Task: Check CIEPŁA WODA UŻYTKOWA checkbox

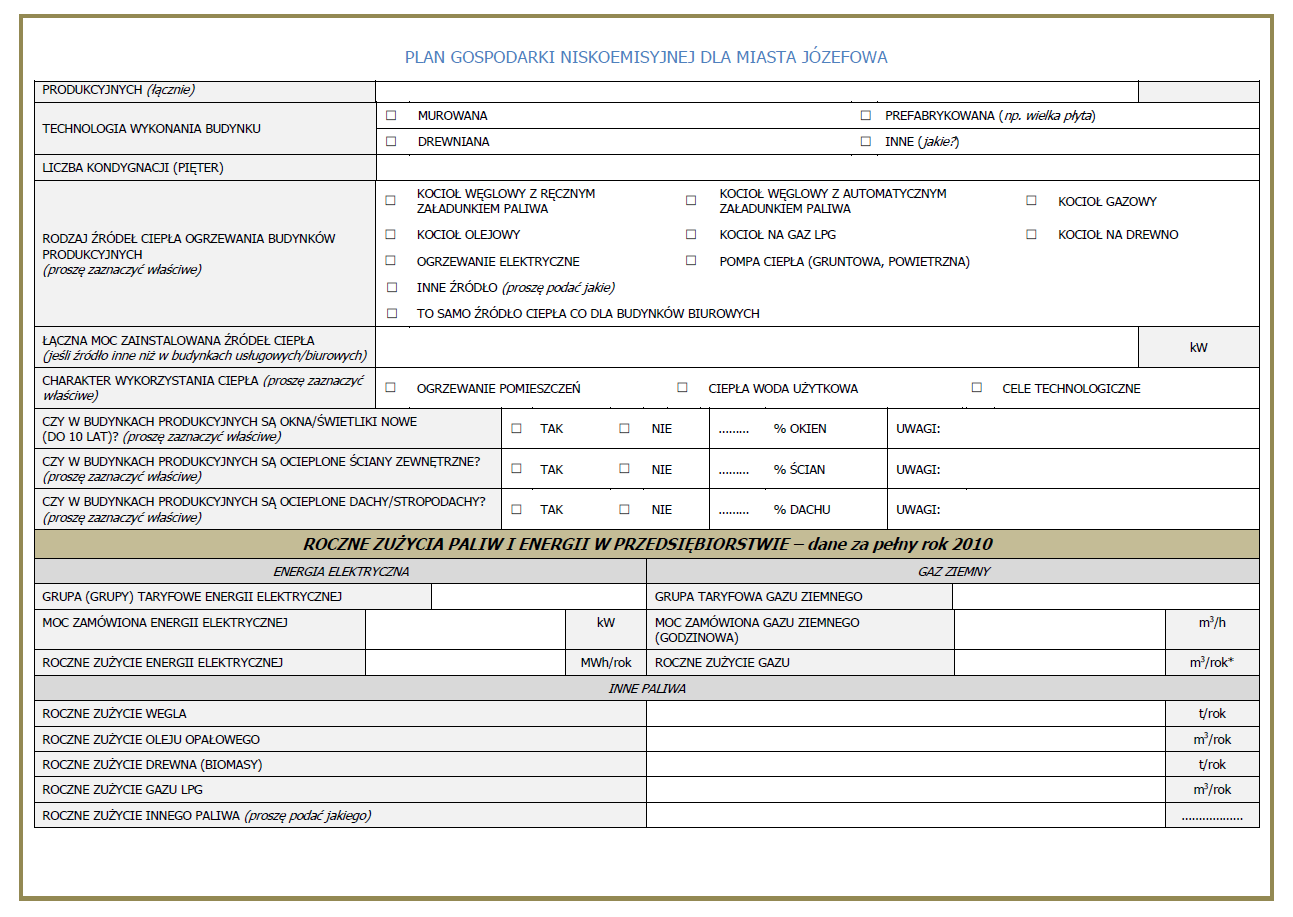Action: tap(683, 388)
